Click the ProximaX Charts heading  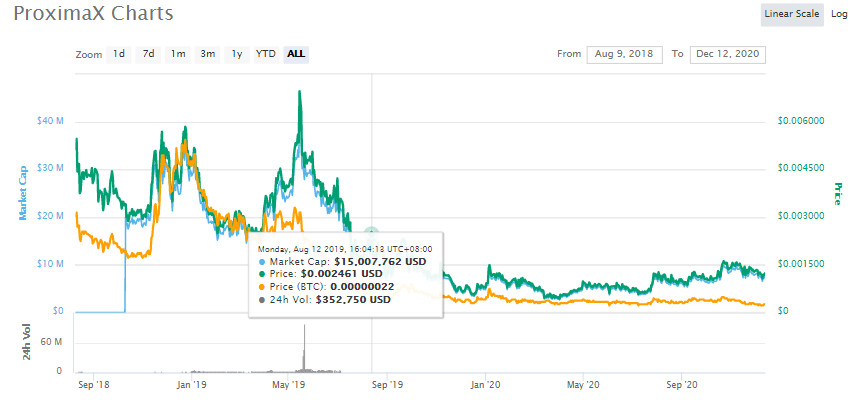point(93,13)
